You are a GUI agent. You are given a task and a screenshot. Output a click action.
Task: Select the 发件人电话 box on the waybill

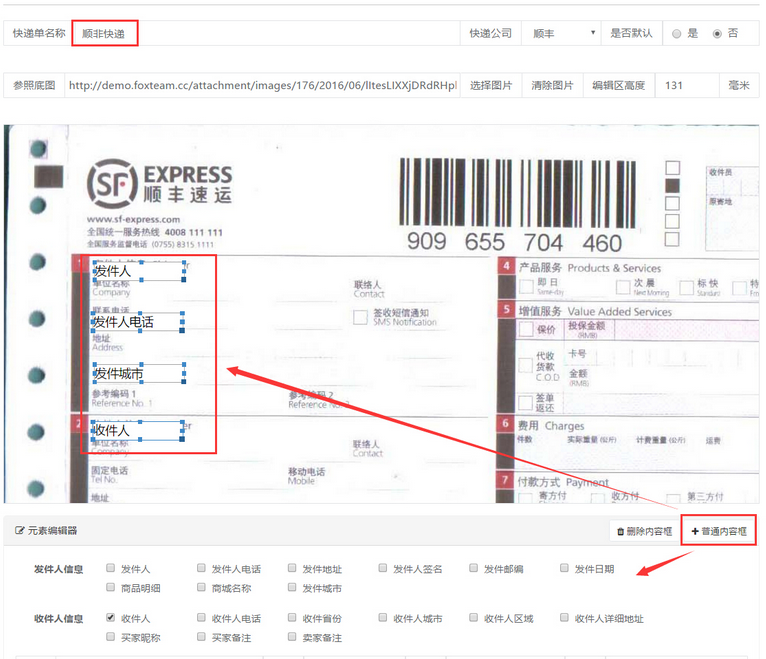(137, 322)
